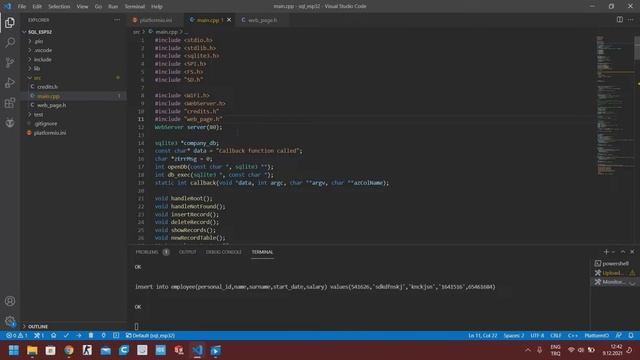Open the Explorer view in activity bar
This screenshot has height=360, width=640.
(10, 23)
